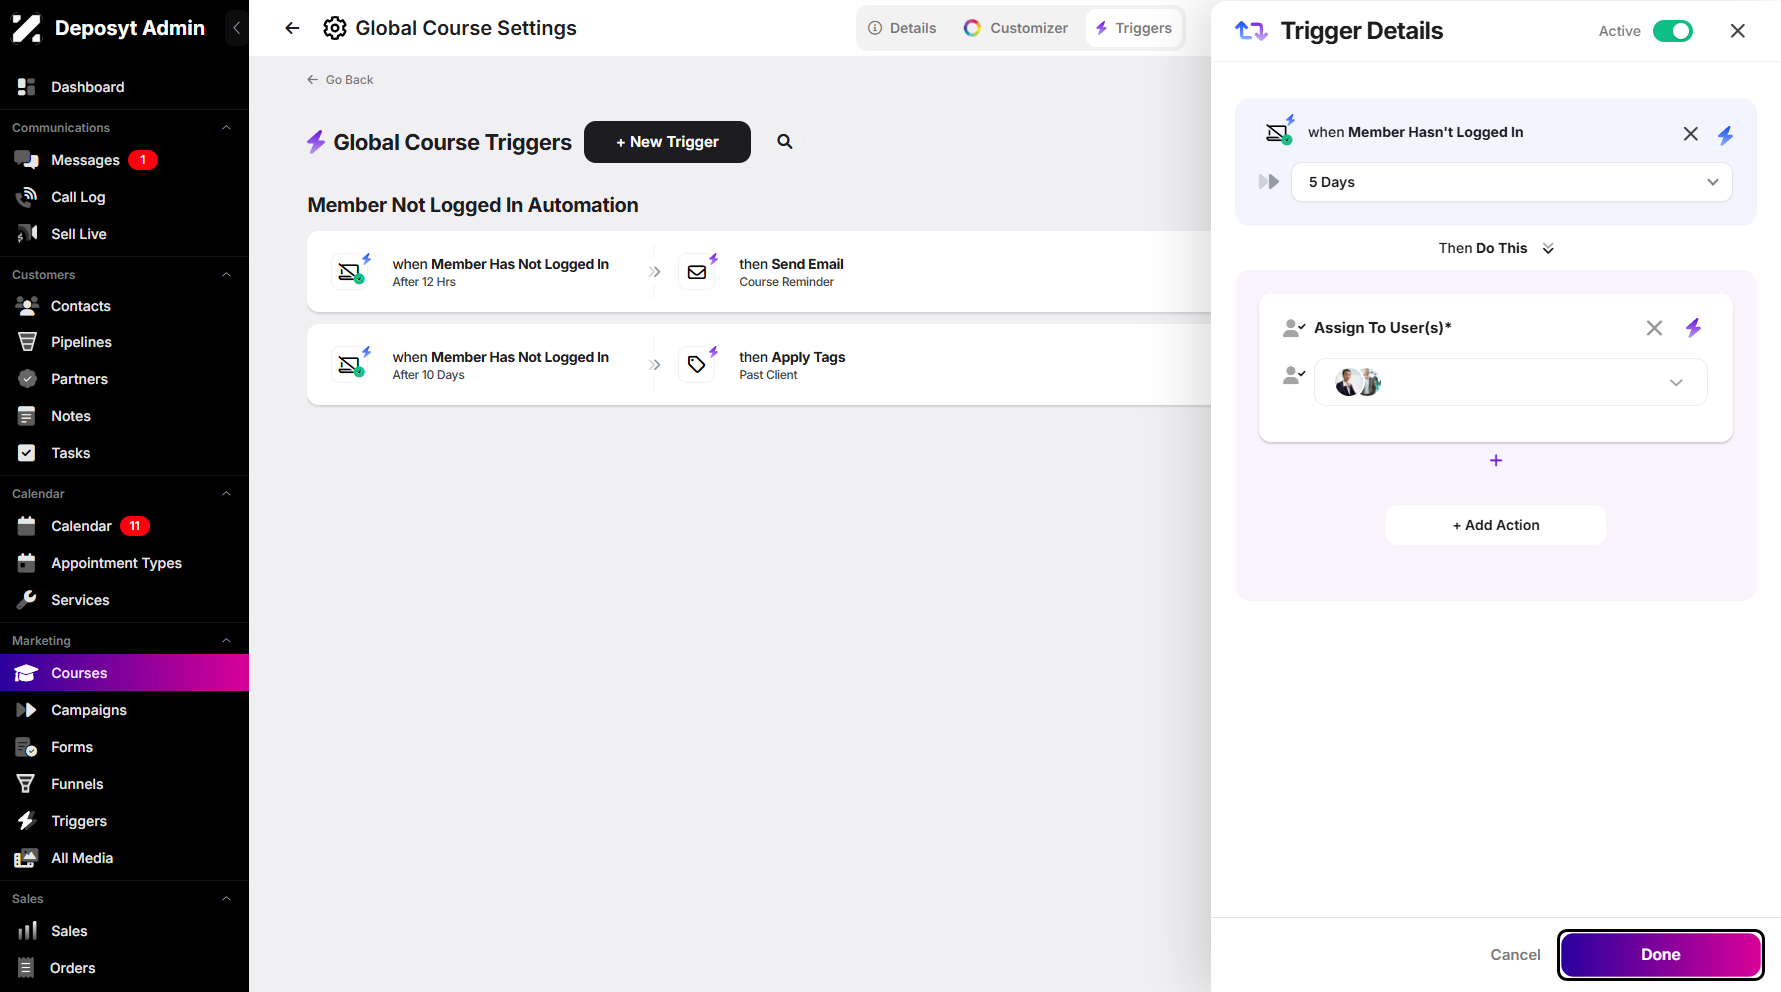The image size is (1781, 992).
Task: Click the lightning icon on the when condition card
Action: (1725, 135)
